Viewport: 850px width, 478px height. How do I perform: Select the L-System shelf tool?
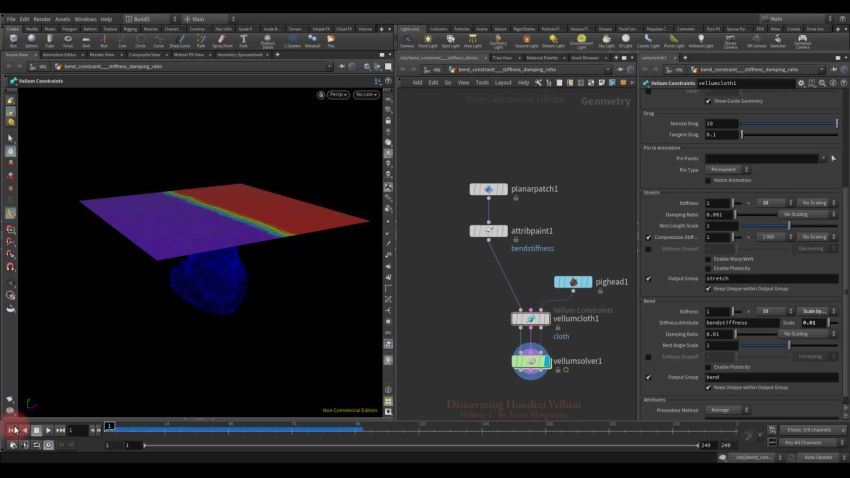293,41
